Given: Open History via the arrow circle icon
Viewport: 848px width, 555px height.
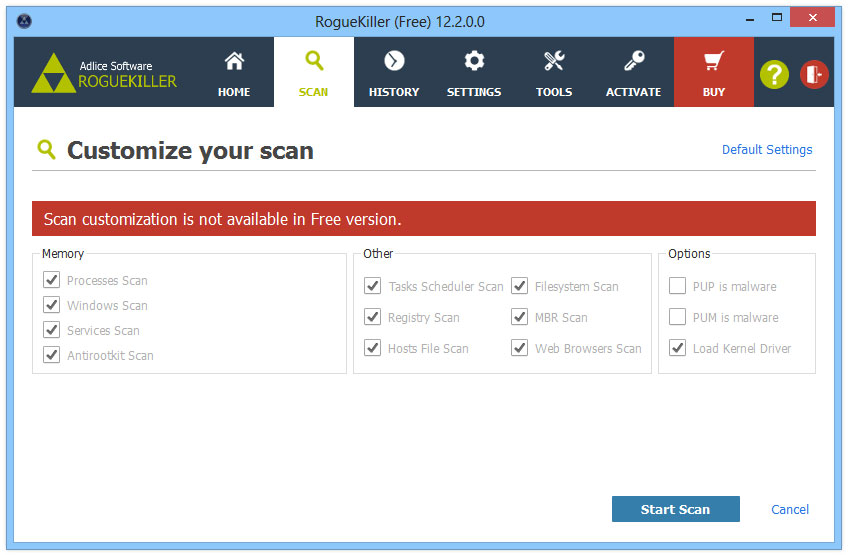Looking at the screenshot, I should [394, 61].
